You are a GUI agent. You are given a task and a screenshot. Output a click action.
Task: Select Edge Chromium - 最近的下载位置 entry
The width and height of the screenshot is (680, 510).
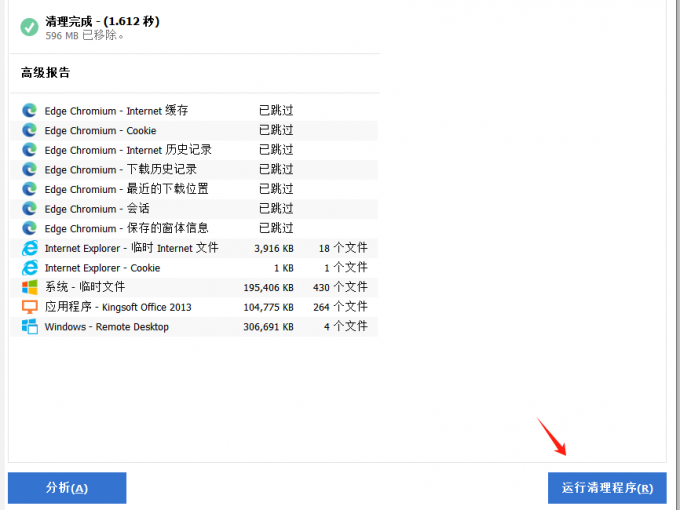tap(194, 189)
